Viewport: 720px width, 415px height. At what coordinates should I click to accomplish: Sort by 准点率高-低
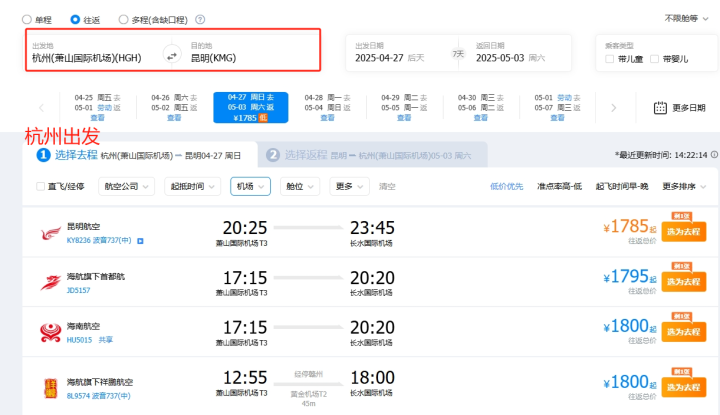point(559,186)
